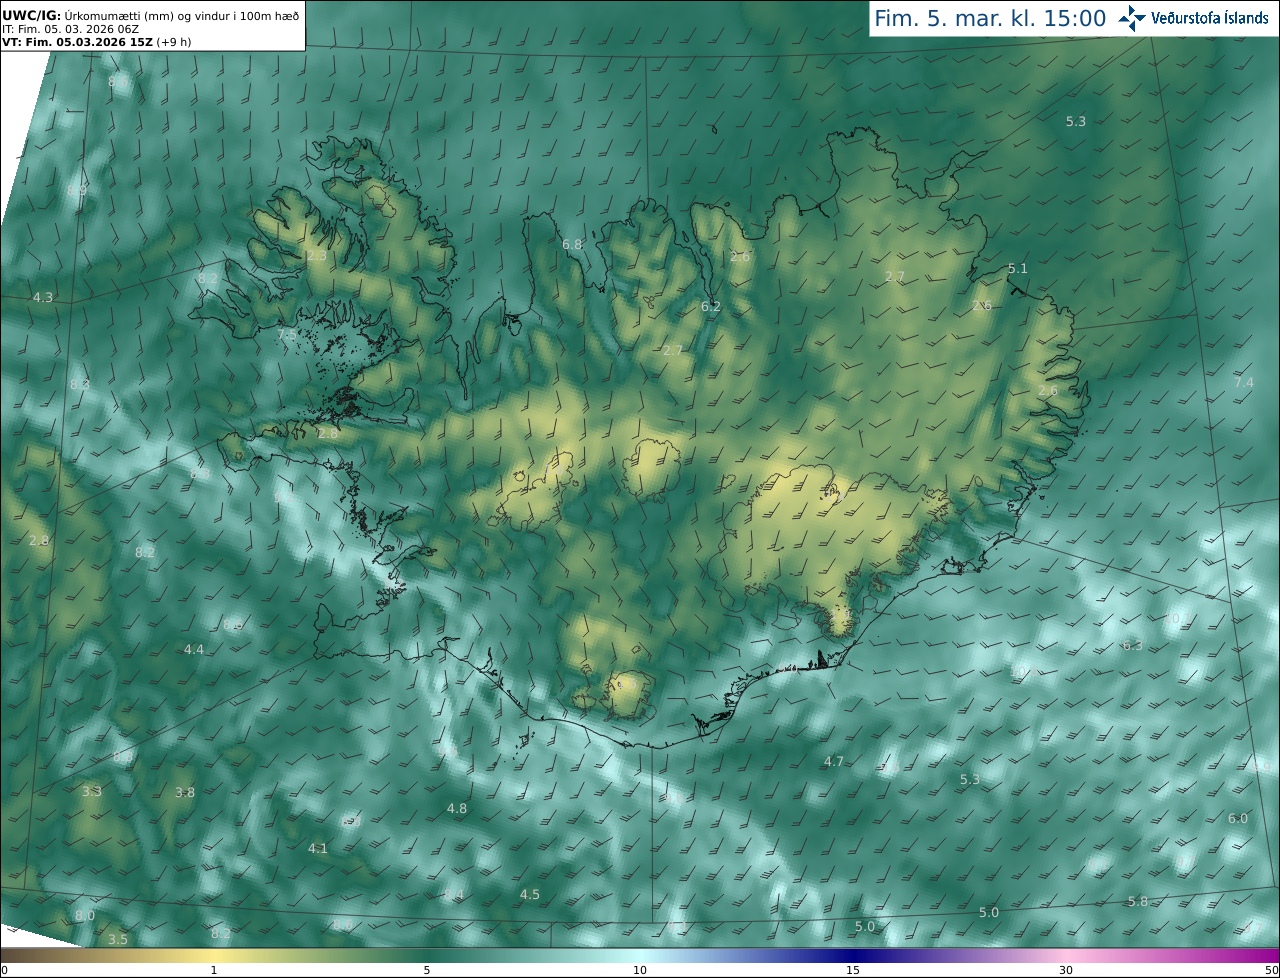Click the '50' label ending the color scale
Screen dimensions: 1280x978
[x=1271, y=970]
